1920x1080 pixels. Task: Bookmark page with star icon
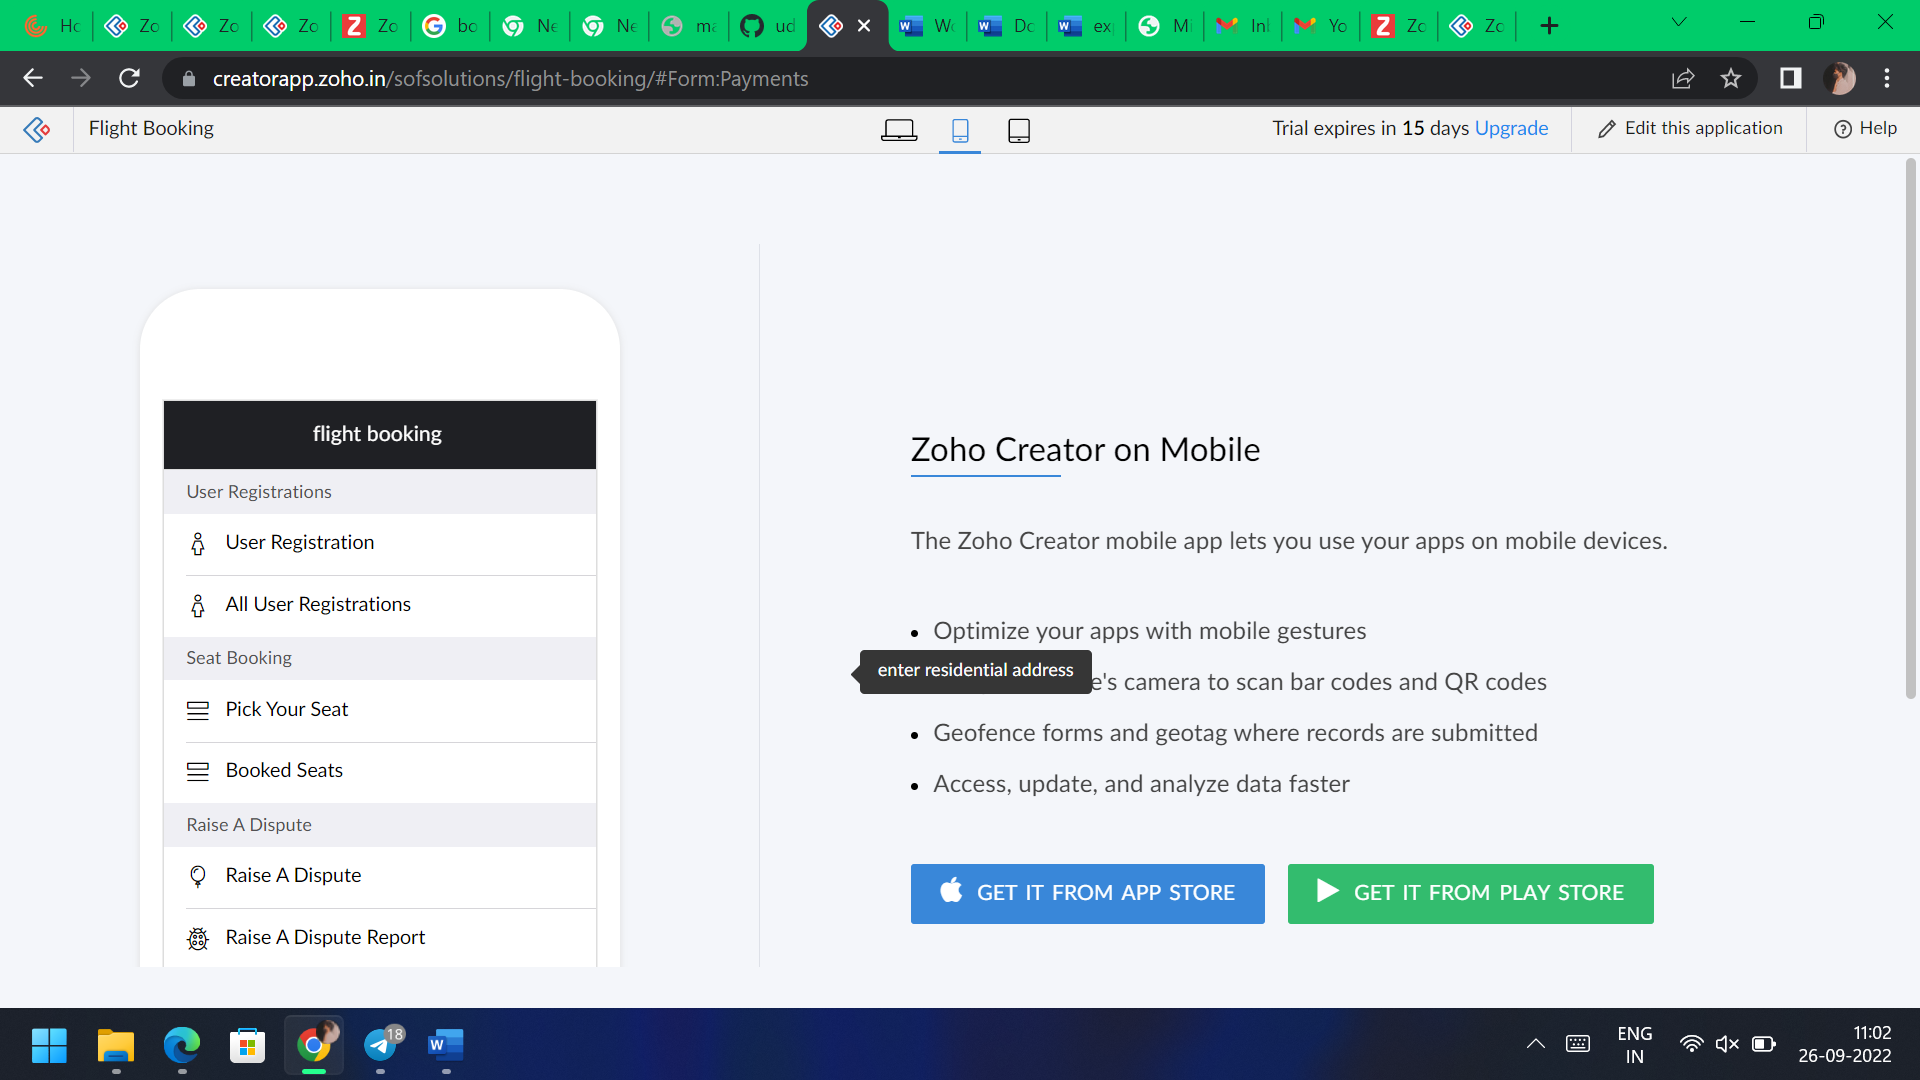pyautogui.click(x=1731, y=78)
